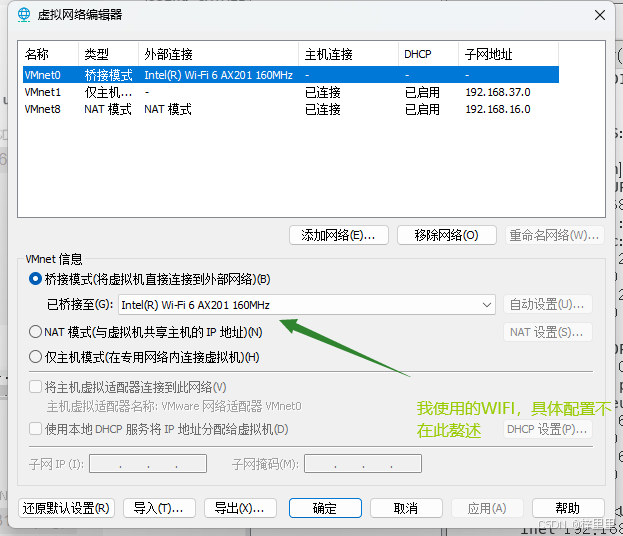
Task: Click the 子网掩码 input field
Action: coord(363,464)
